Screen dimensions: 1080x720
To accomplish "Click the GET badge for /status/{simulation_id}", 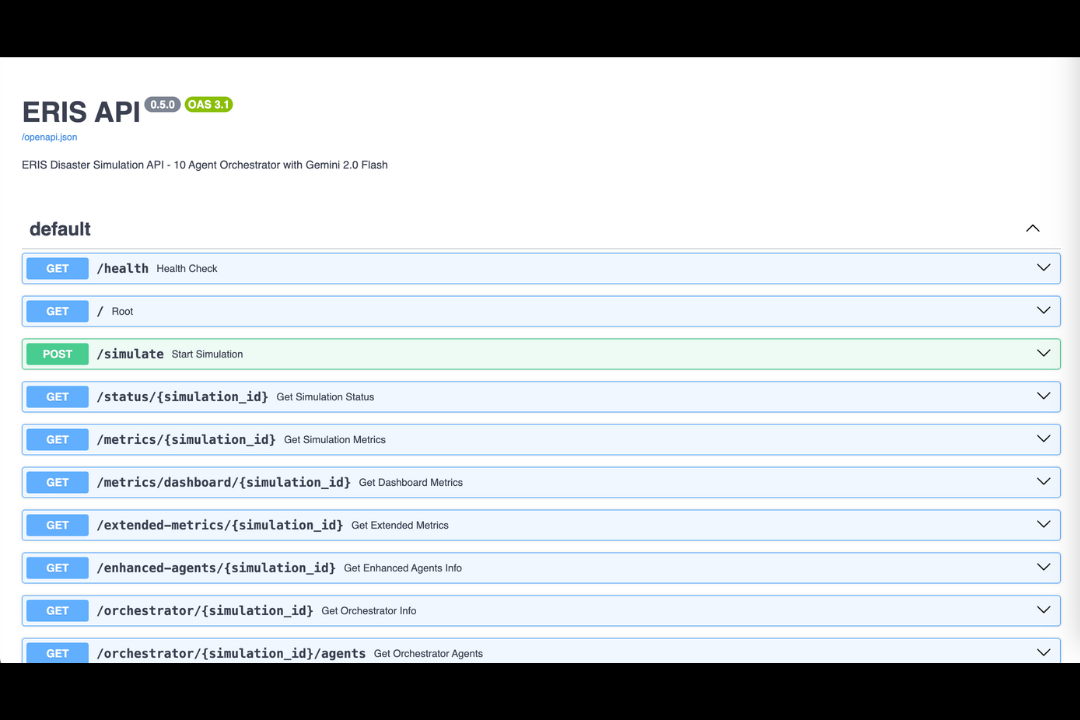I will [57, 397].
